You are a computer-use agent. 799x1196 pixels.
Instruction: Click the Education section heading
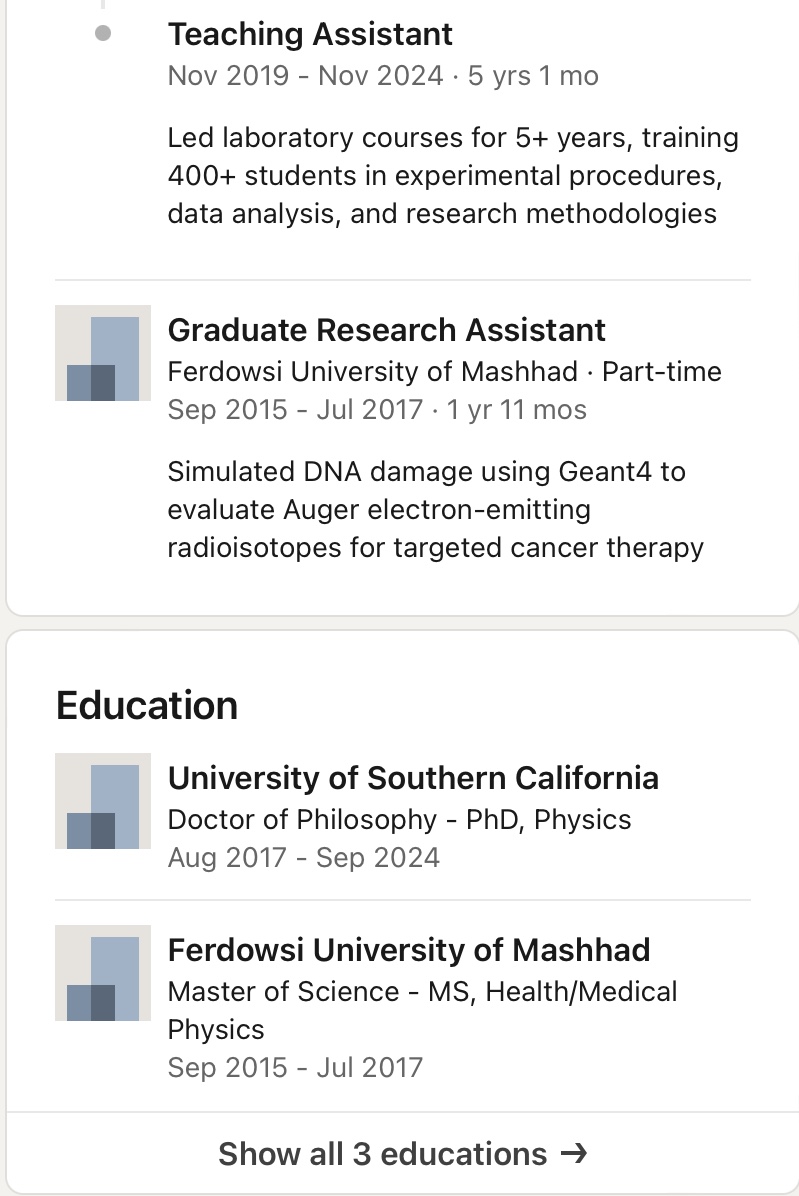pos(147,705)
